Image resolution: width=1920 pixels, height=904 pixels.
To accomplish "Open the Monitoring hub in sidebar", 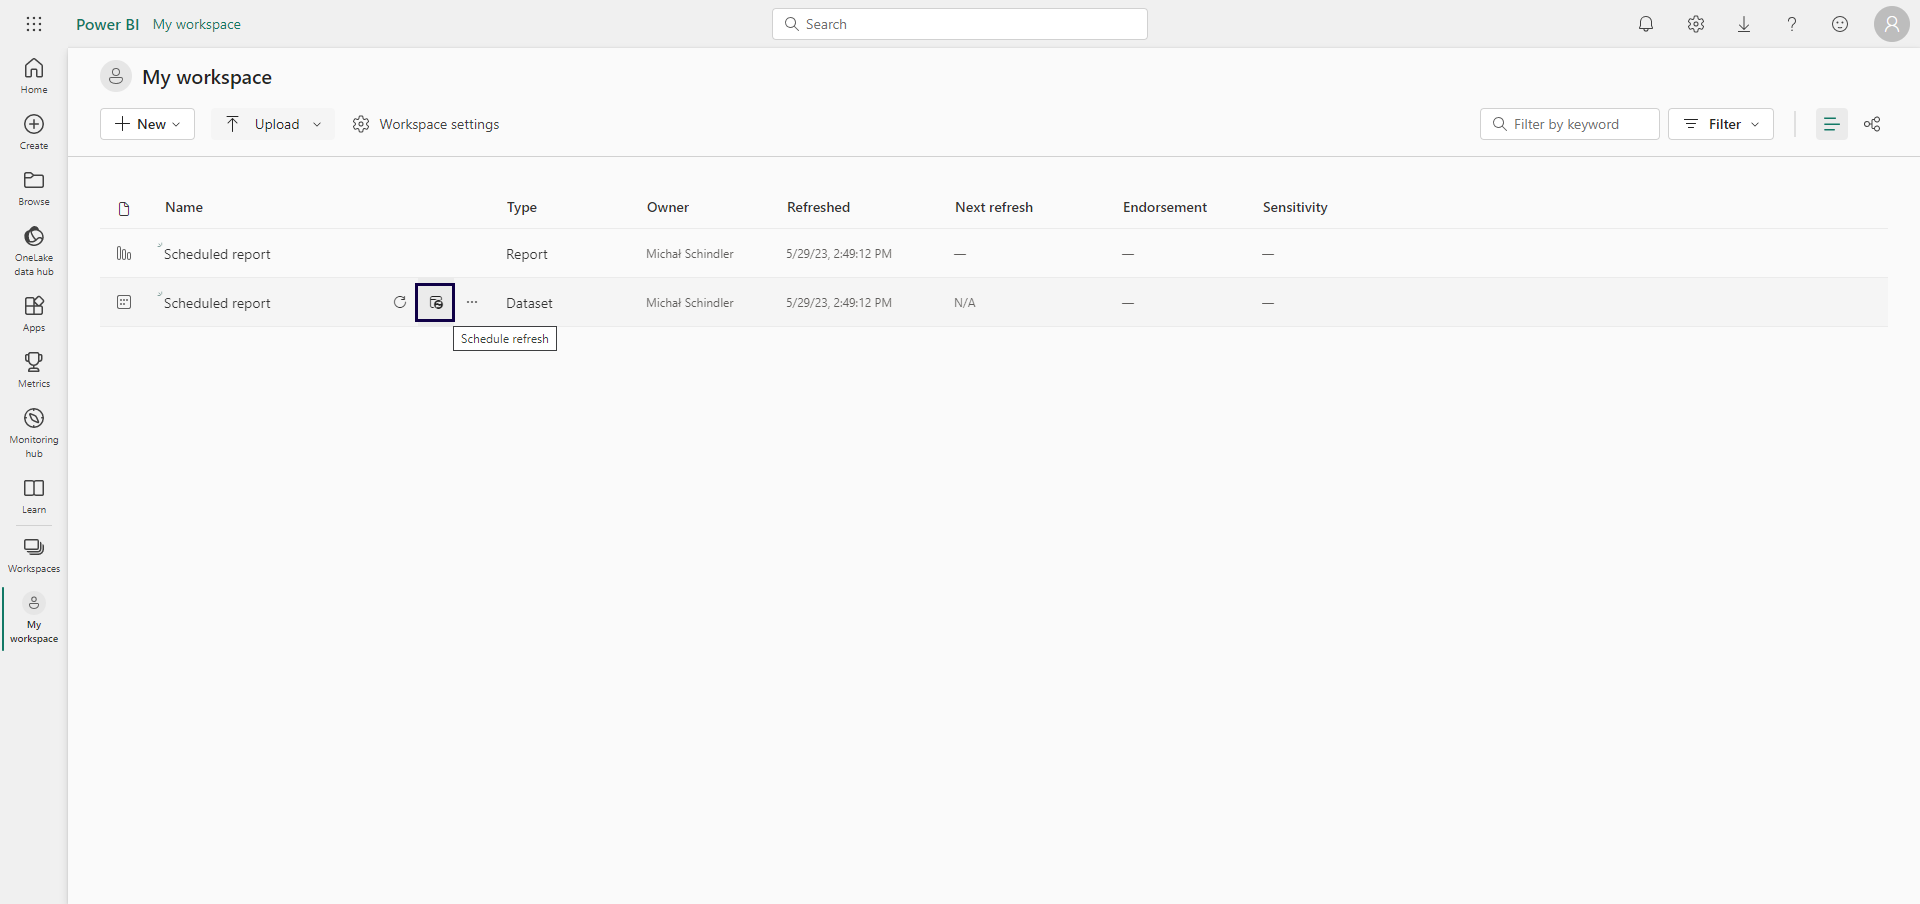I will [34, 432].
